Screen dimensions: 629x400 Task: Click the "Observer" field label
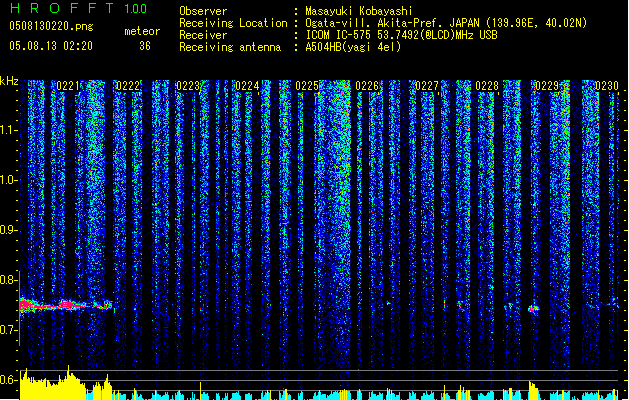[x=203, y=11]
